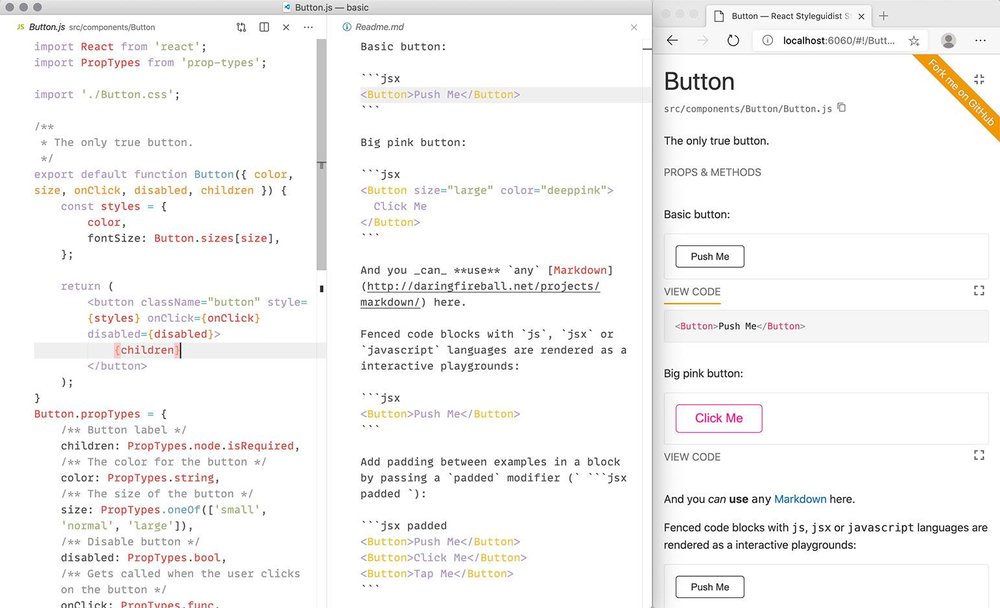The image size is (1000, 608).
Task: Open changes compare icon in Button.js editor
Action: click(x=241, y=27)
